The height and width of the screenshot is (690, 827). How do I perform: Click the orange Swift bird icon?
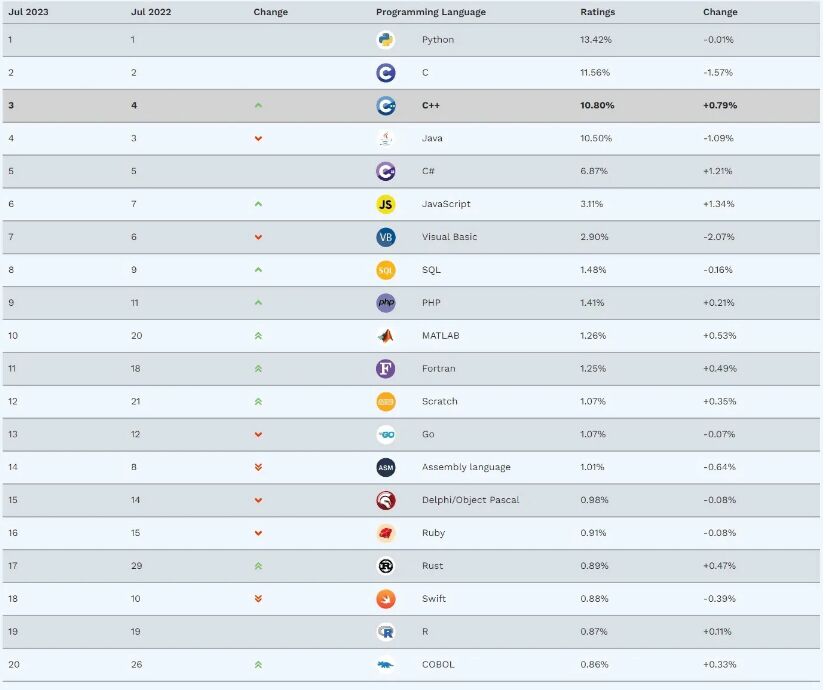[x=385, y=599]
